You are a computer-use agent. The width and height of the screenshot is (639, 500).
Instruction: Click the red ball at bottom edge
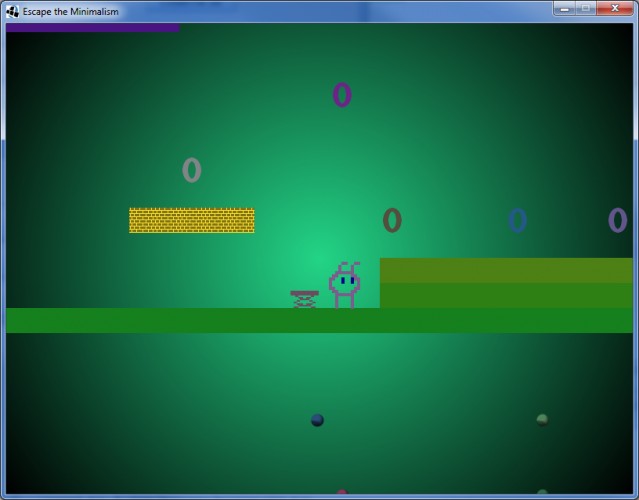[x=342, y=492]
